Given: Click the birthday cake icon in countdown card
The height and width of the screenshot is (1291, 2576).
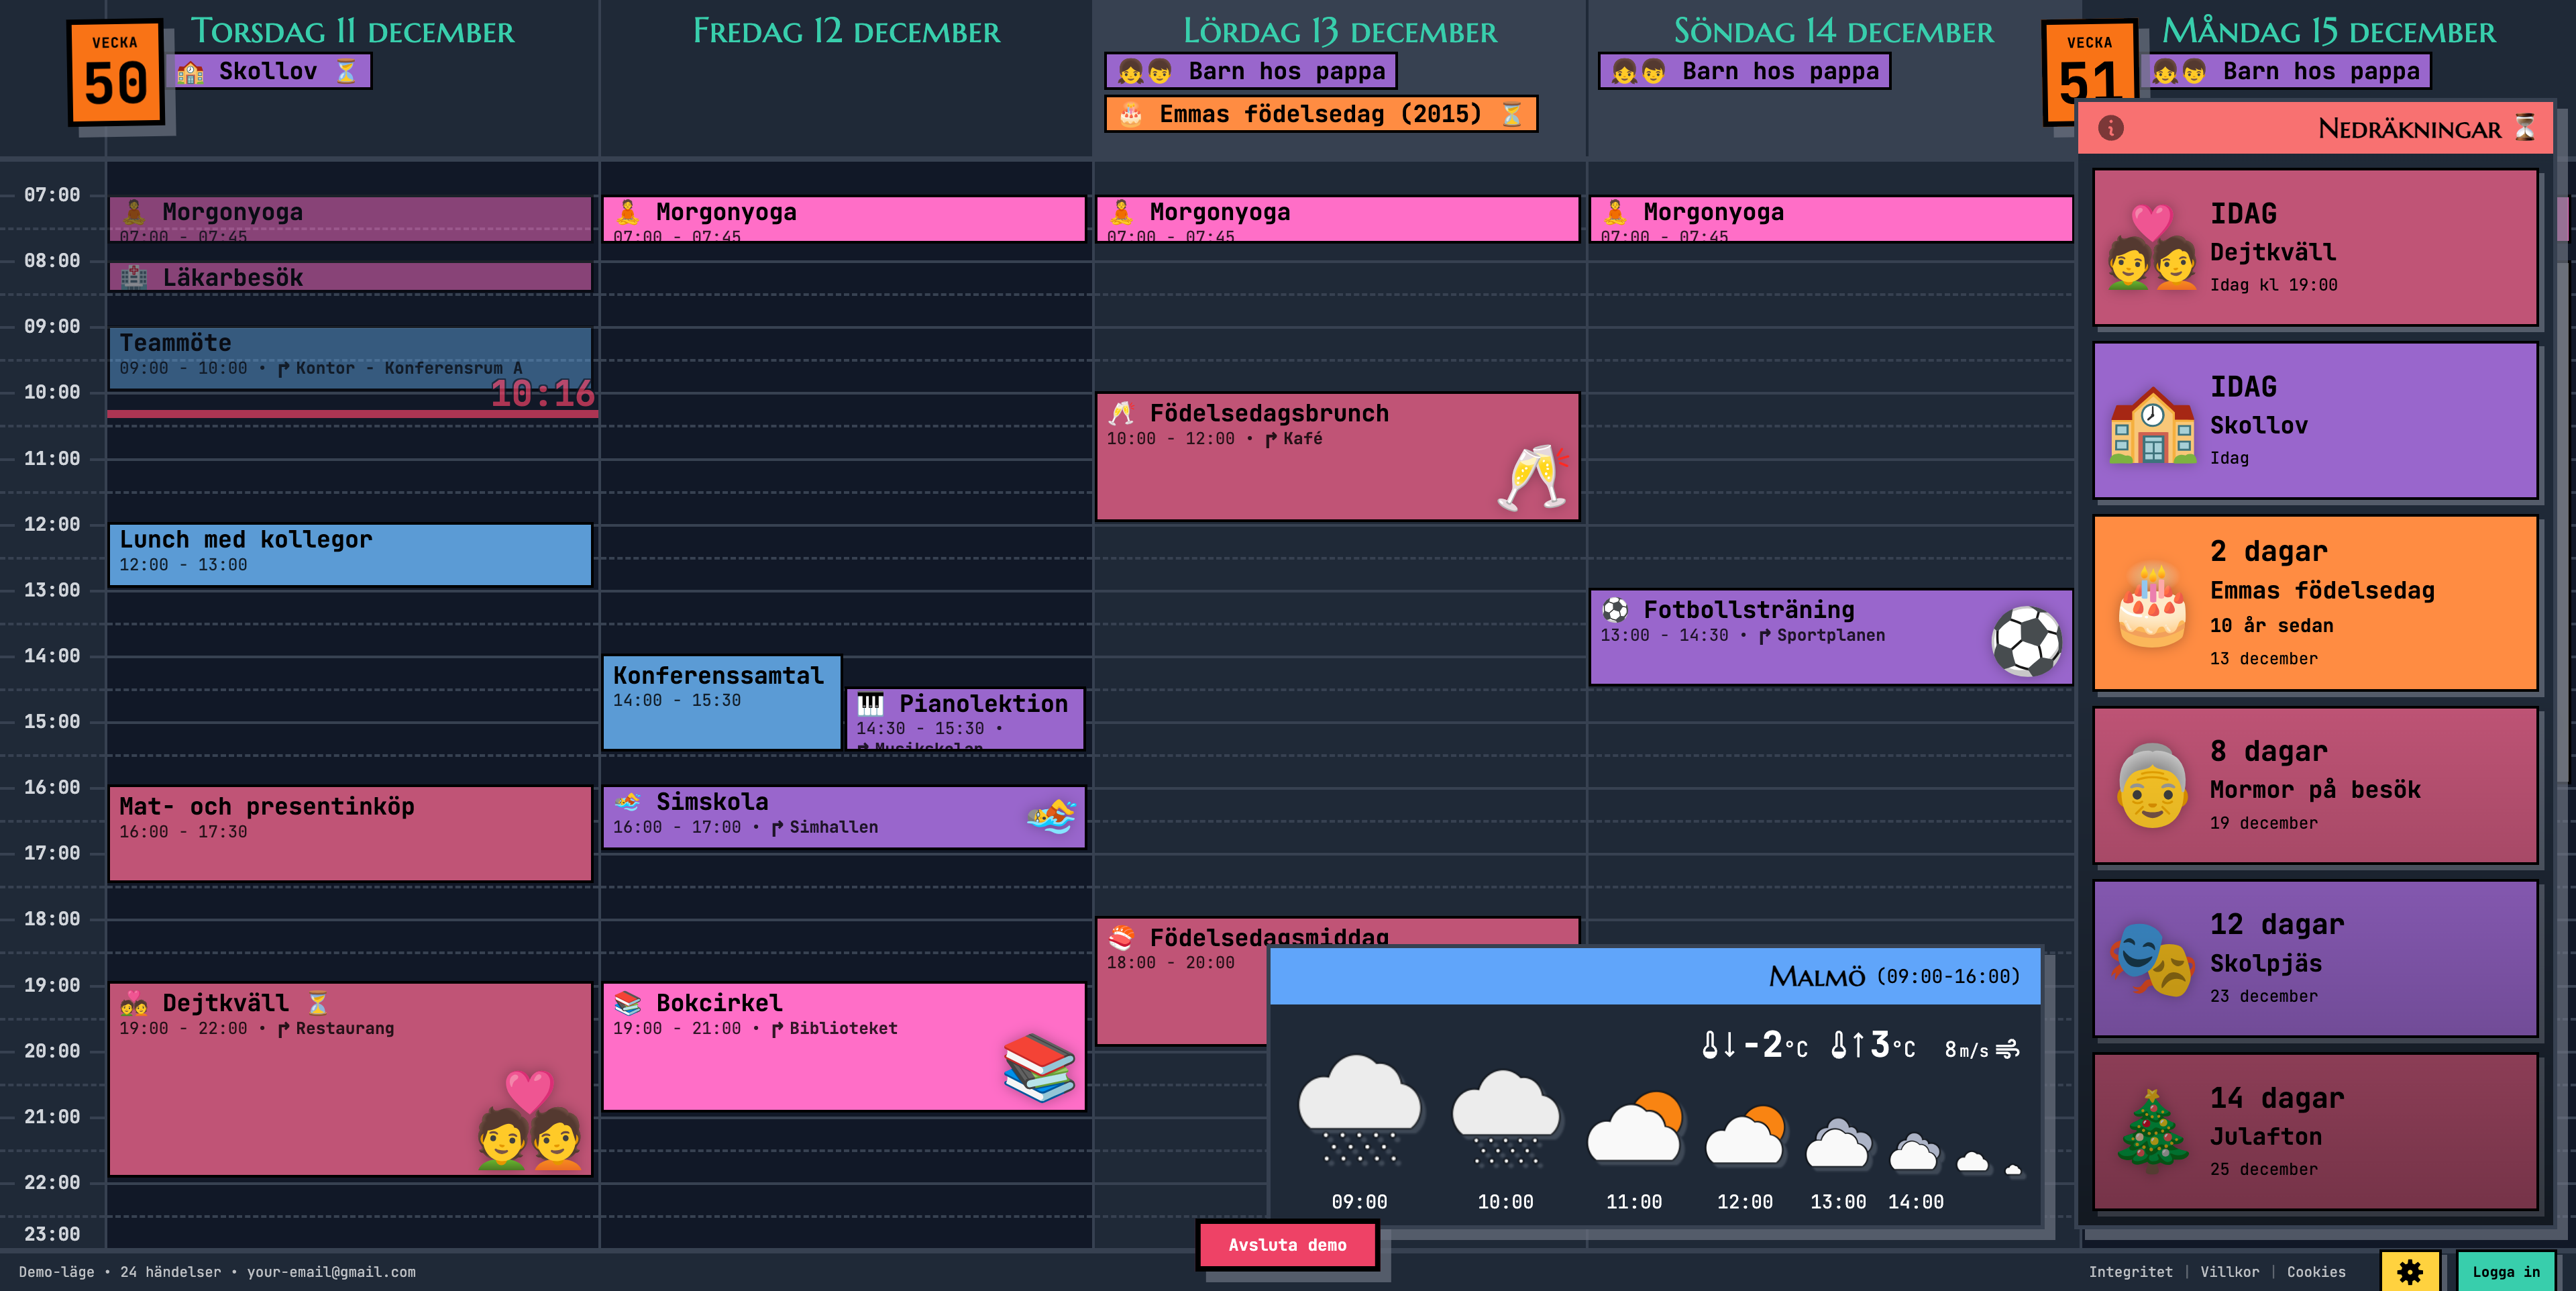Looking at the screenshot, I should [2152, 605].
